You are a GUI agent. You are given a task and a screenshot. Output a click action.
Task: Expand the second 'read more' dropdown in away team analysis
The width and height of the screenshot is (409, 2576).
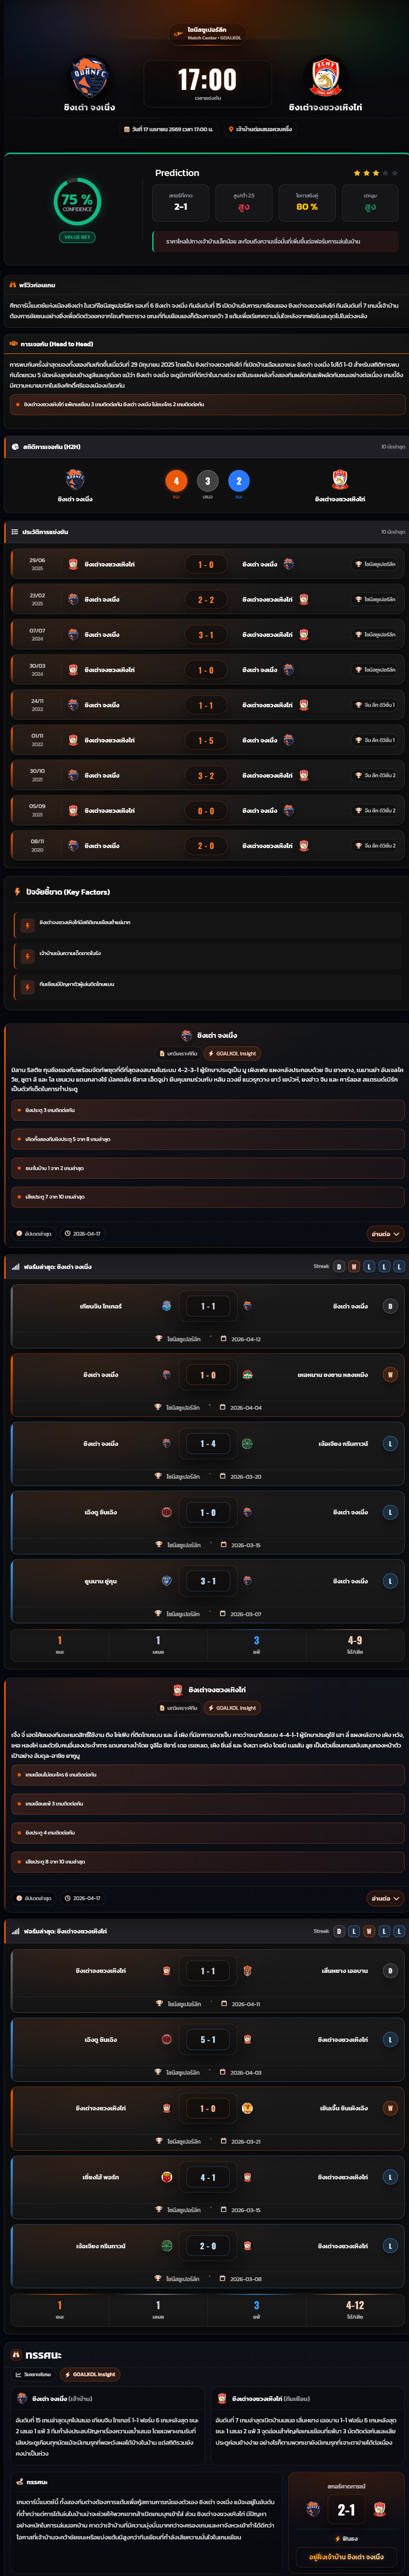(384, 1897)
